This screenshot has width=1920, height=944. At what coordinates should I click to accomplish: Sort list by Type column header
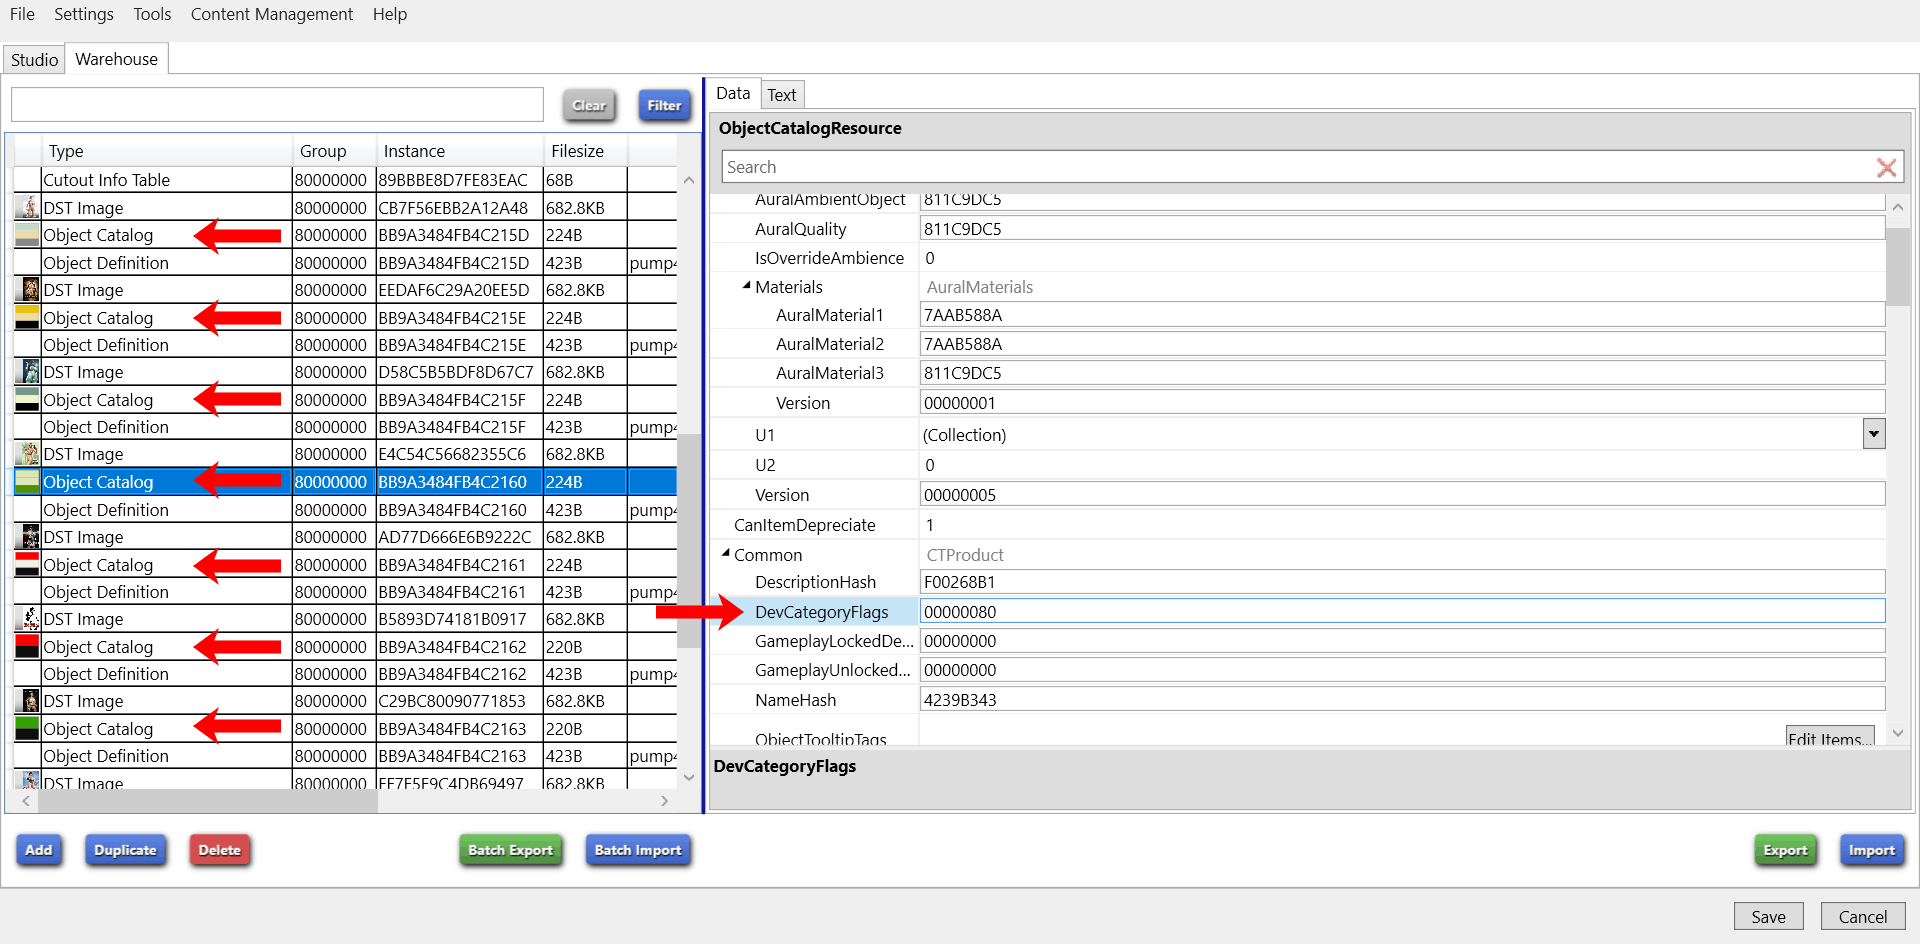click(x=166, y=151)
